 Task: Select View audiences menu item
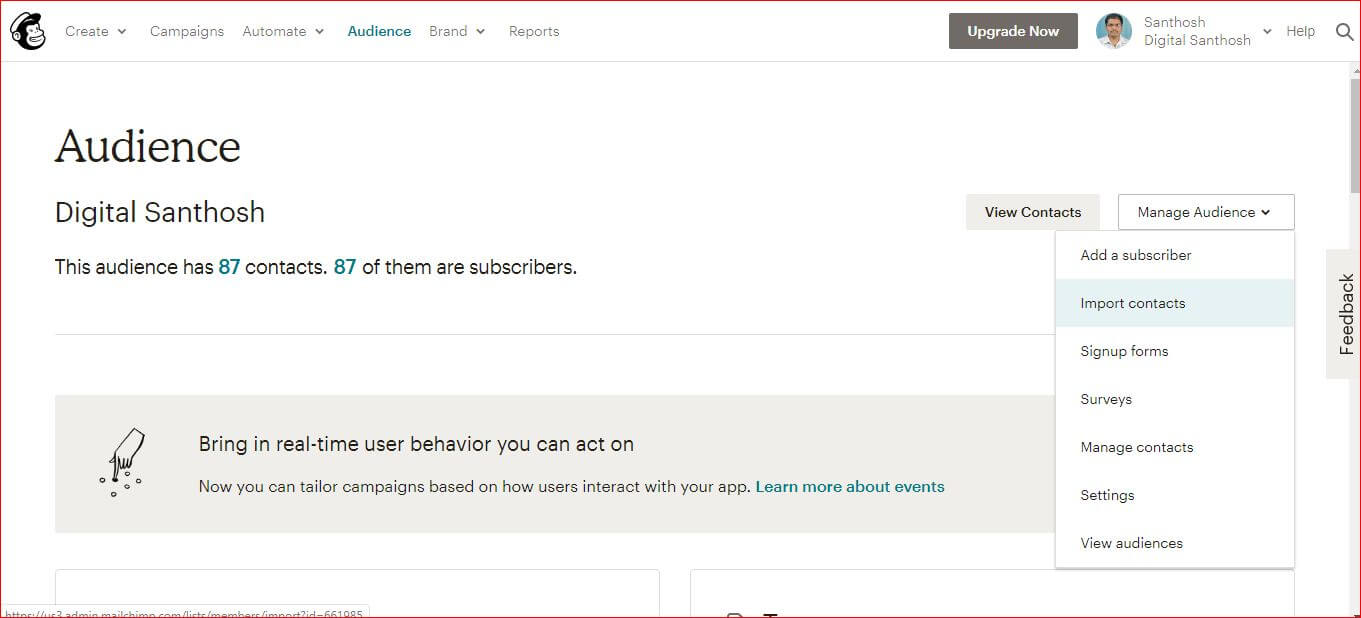tap(1175, 543)
